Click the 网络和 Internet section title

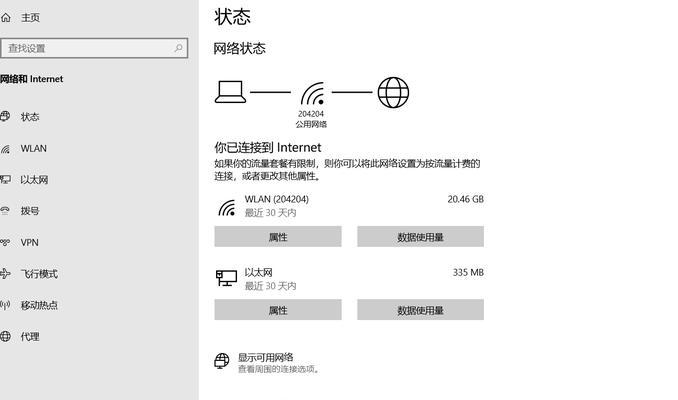point(32,79)
